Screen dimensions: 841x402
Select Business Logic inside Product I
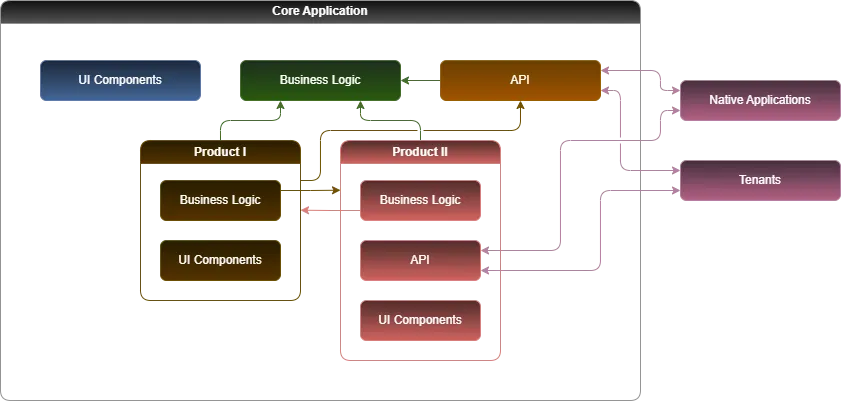[x=220, y=200]
